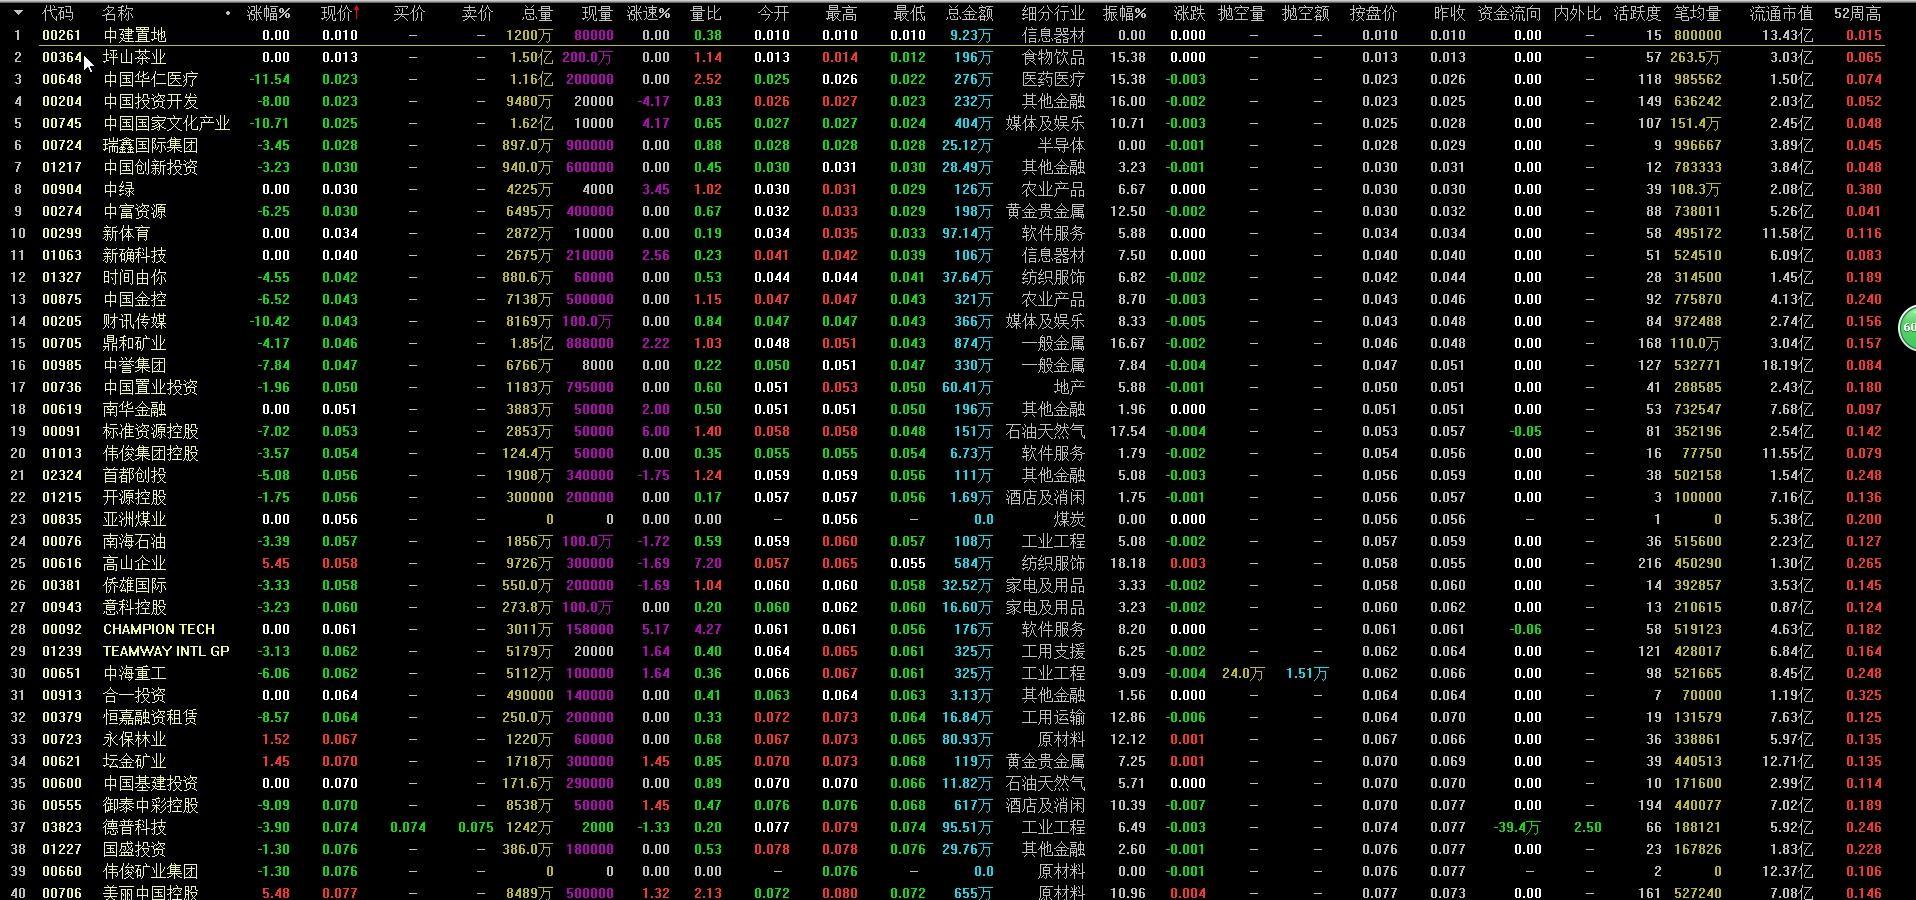
Task: Select stock row 国盛投资
Action: pyautogui.click(x=135, y=849)
